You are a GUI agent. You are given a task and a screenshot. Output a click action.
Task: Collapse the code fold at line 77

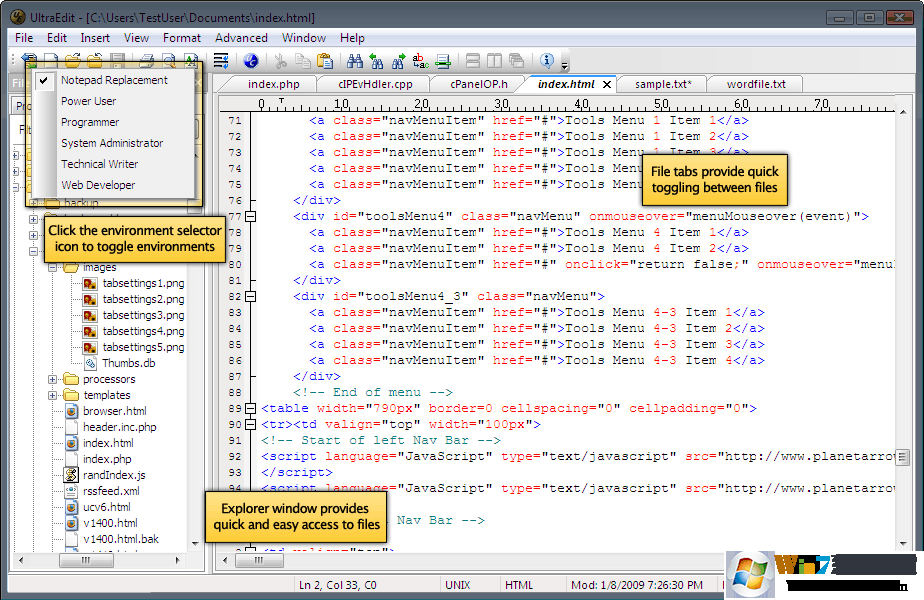tap(251, 216)
